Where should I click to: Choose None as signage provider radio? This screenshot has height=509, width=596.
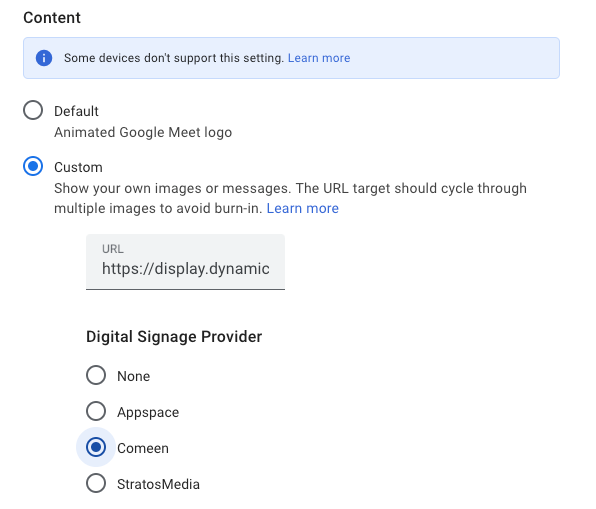pos(96,375)
